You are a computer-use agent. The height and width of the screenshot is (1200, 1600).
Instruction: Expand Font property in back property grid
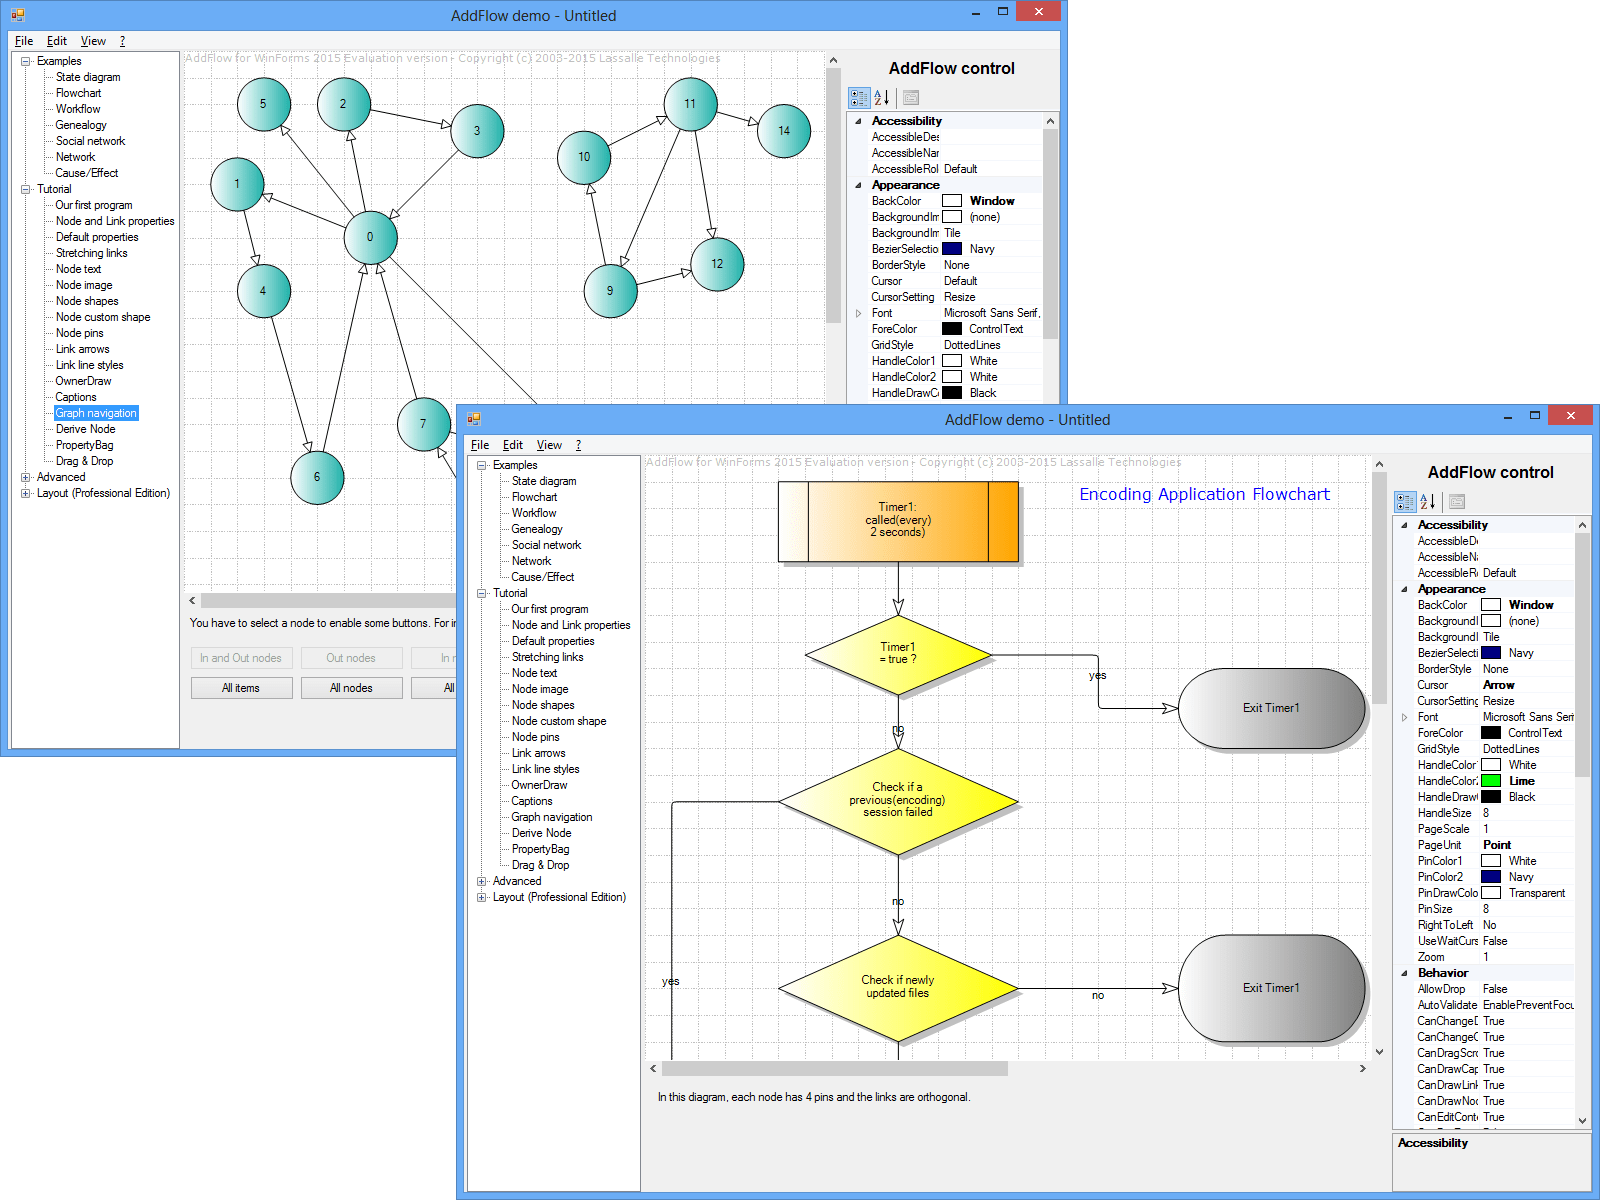[858, 313]
